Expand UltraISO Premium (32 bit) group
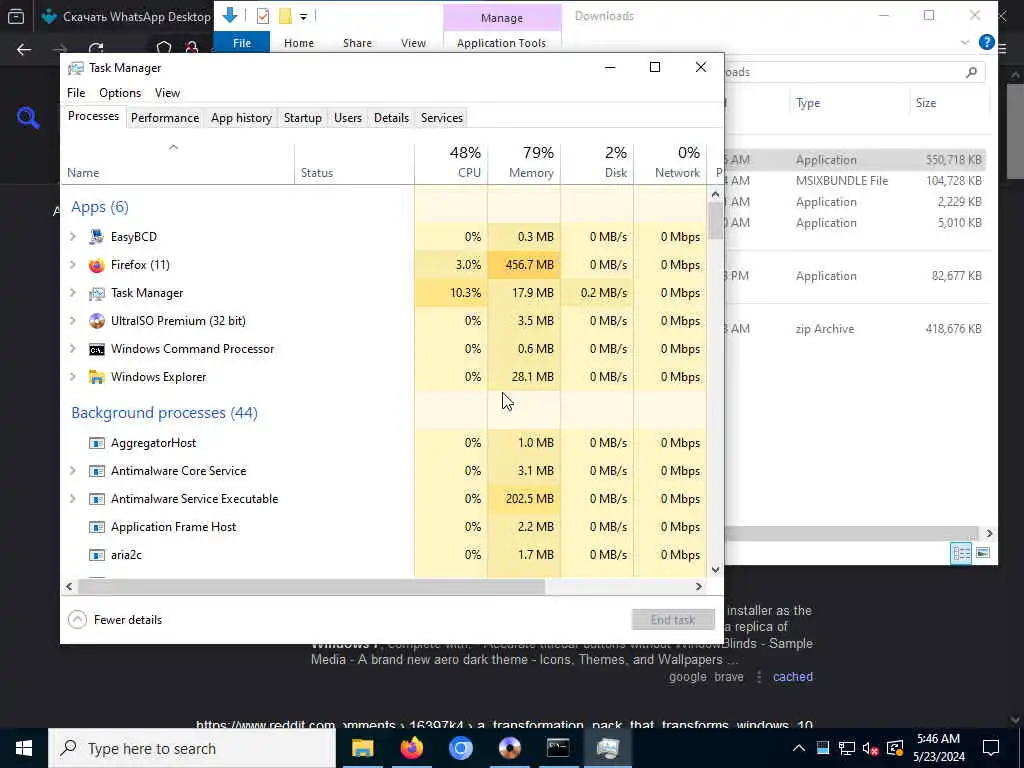Screen dimensions: 1024x768 tap(73, 321)
